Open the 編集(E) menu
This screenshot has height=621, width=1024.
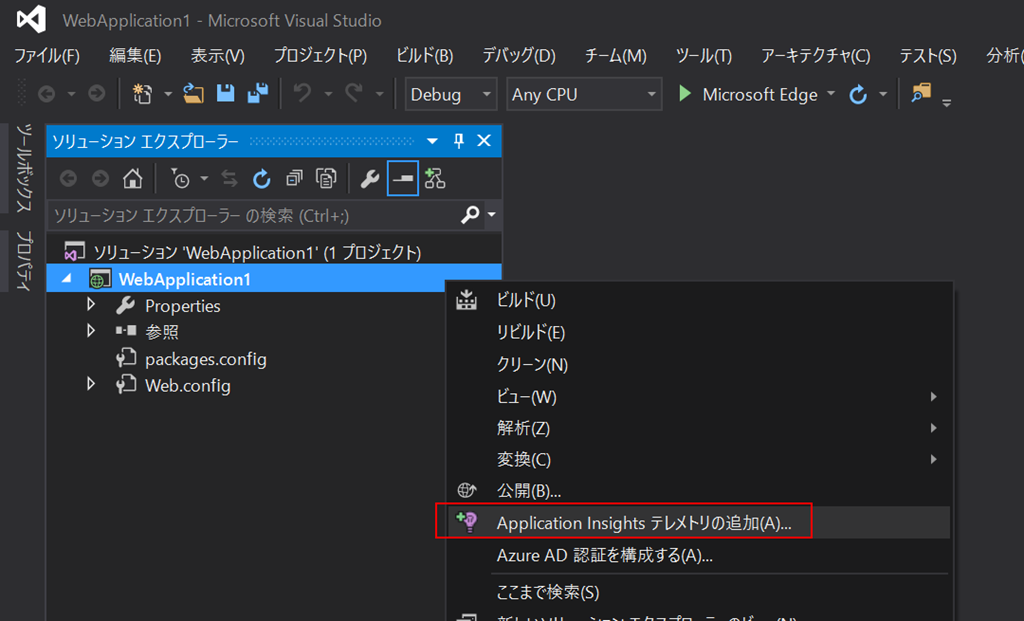click(135, 56)
